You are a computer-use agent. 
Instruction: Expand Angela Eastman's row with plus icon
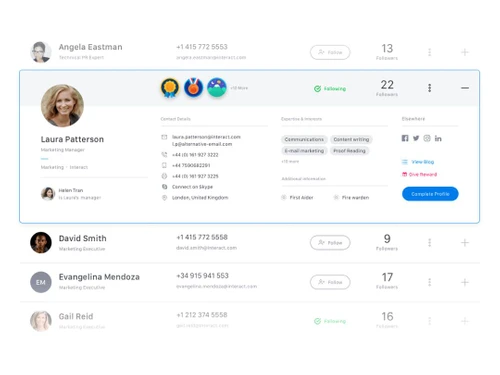pyautogui.click(x=465, y=52)
